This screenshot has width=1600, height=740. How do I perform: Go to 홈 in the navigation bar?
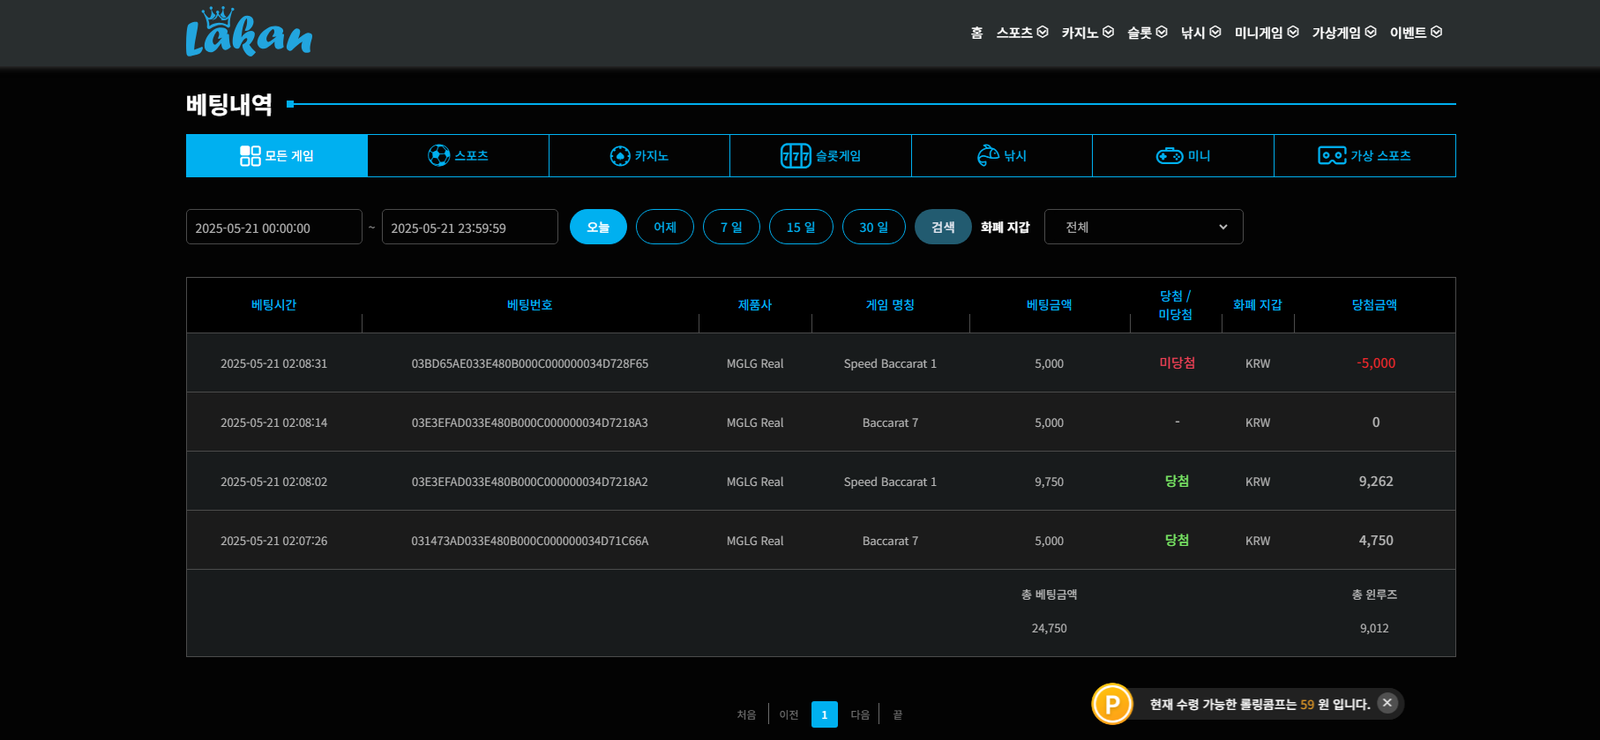click(976, 33)
